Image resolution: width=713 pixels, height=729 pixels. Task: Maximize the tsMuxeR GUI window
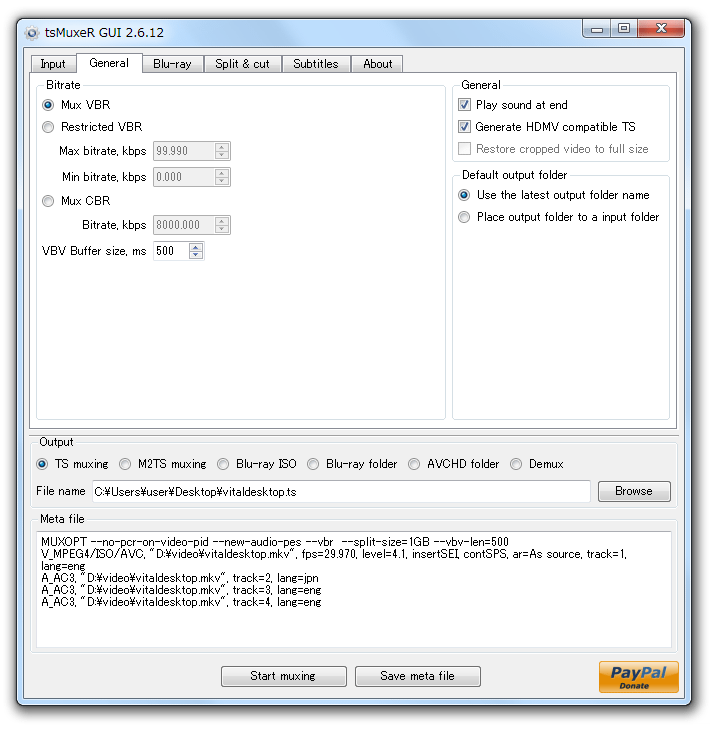[x=624, y=29]
